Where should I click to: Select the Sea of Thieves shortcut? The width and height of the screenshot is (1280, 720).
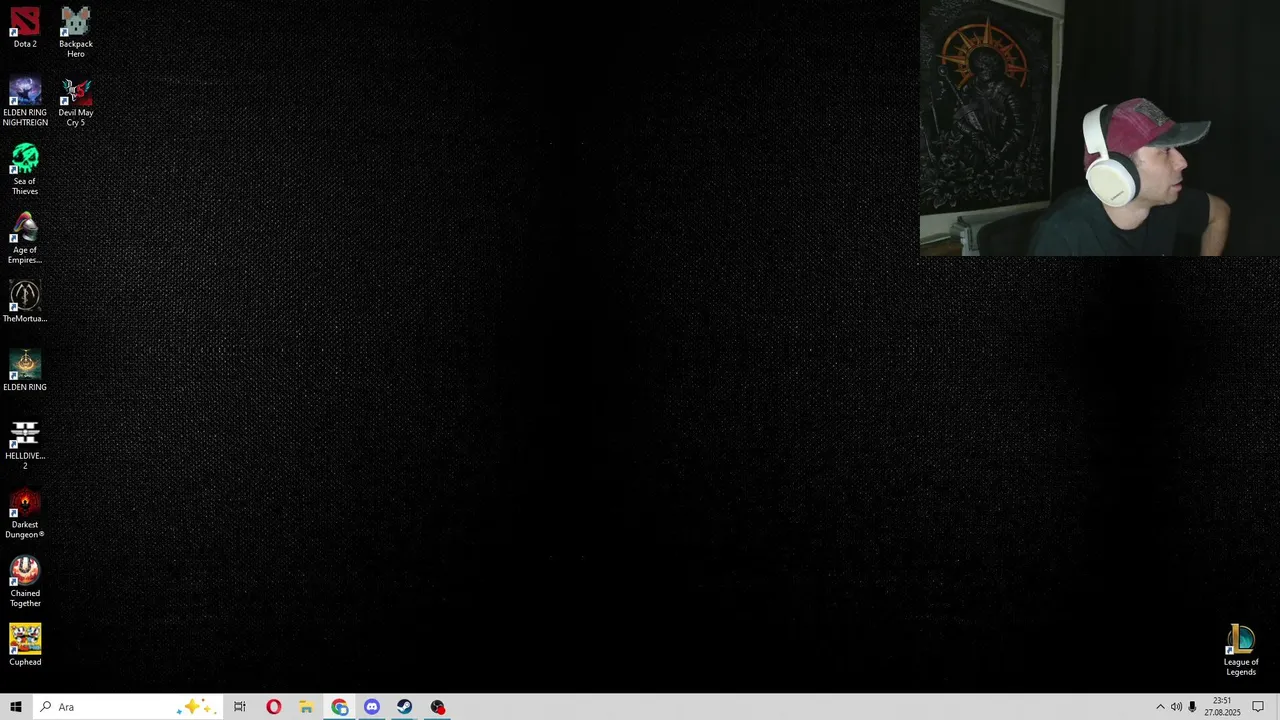click(x=25, y=170)
